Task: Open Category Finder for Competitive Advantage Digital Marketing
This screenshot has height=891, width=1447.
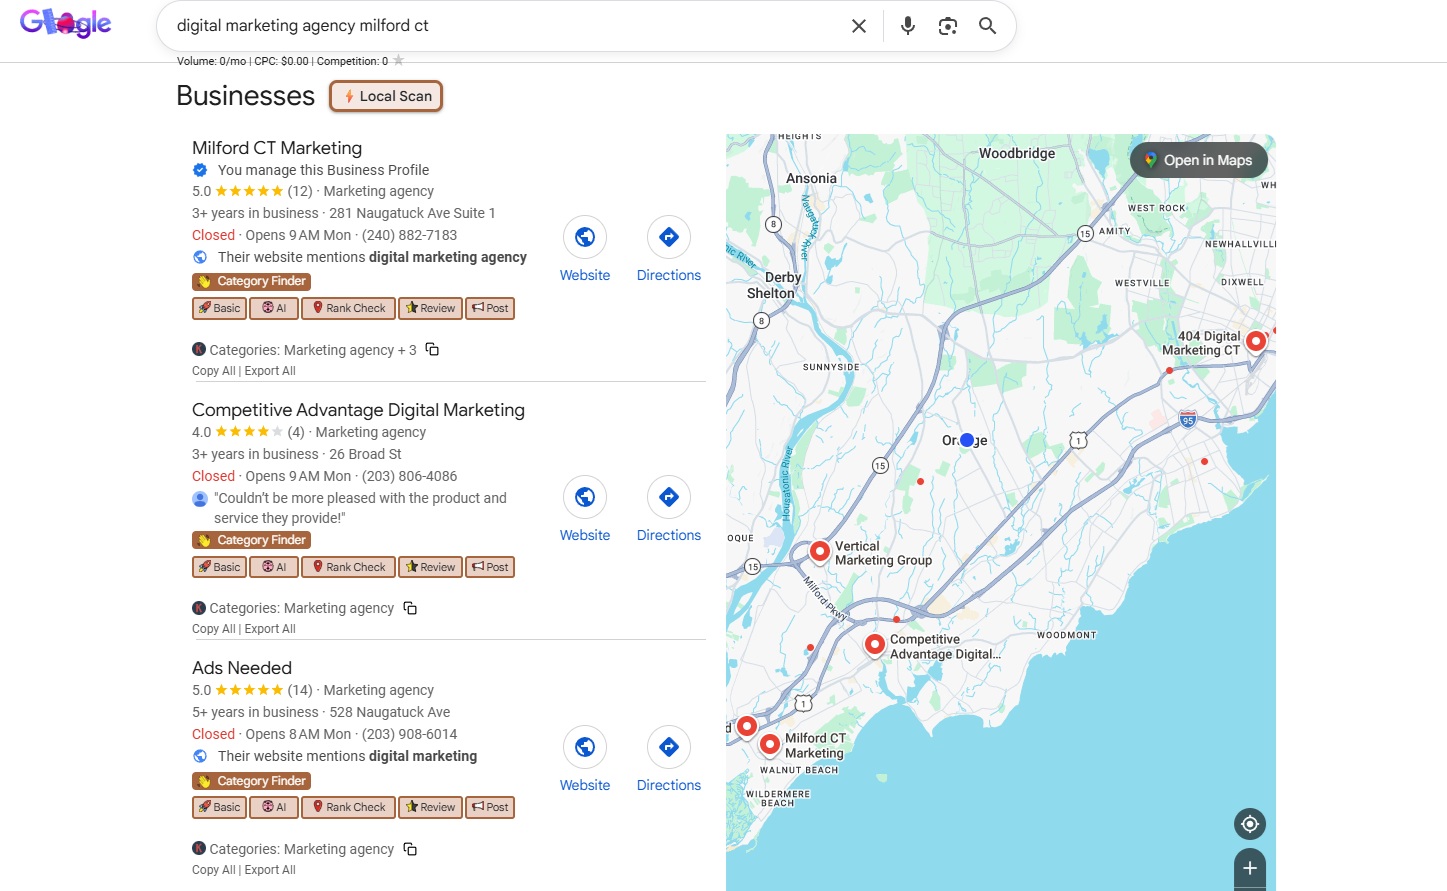Action: (251, 540)
